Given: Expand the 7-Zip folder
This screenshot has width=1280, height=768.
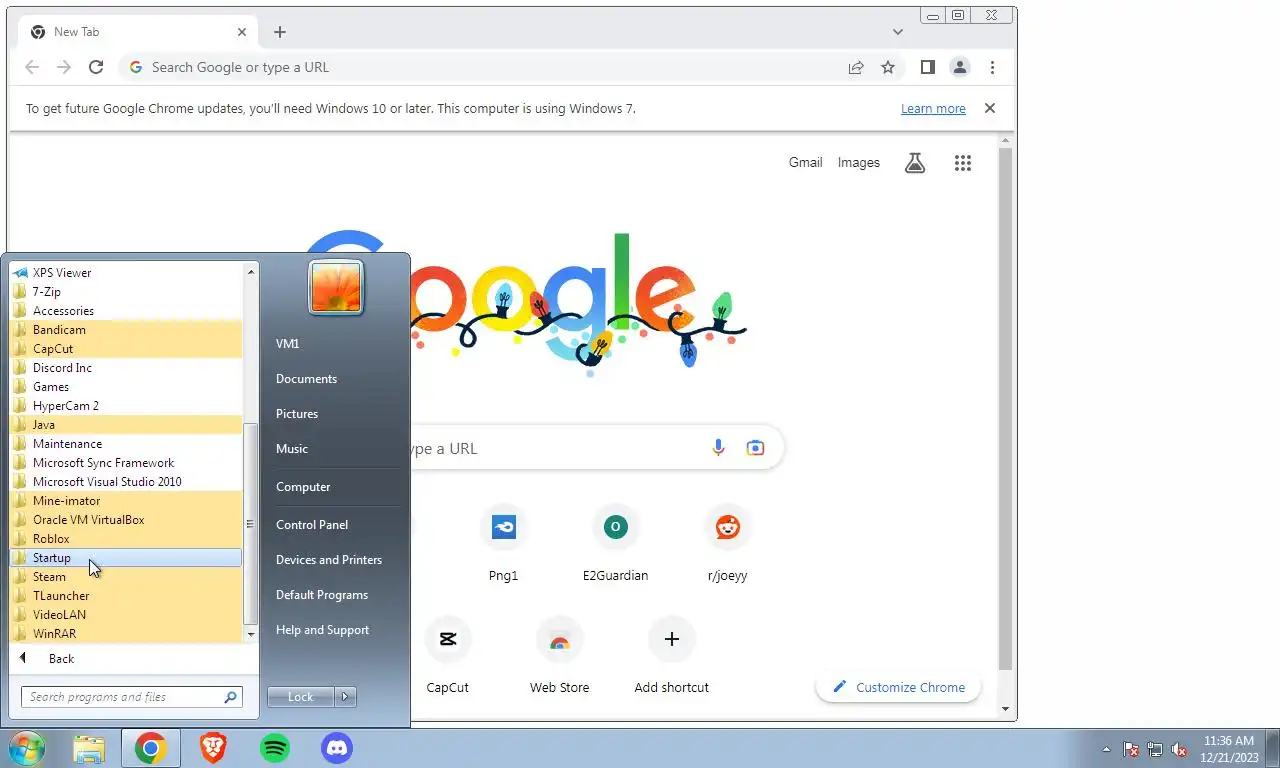Looking at the screenshot, I should 126,292.
